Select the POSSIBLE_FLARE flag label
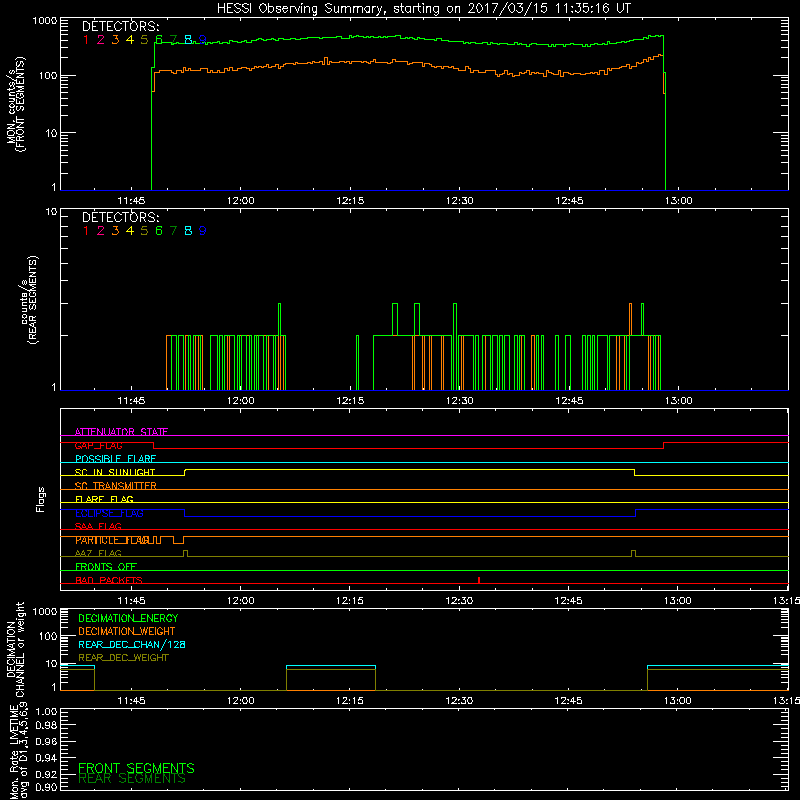Viewport: 800px width, 800px height. pos(115,459)
